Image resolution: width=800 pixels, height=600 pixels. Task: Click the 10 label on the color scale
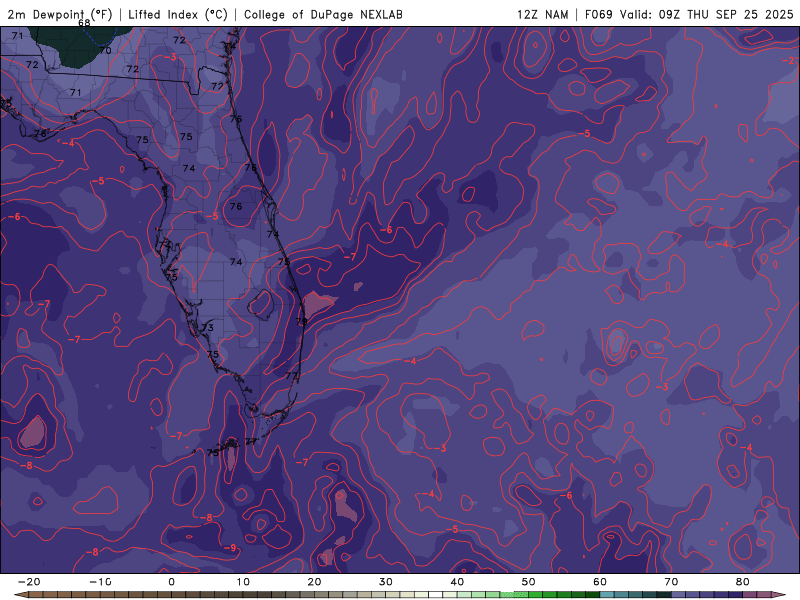[x=243, y=582]
